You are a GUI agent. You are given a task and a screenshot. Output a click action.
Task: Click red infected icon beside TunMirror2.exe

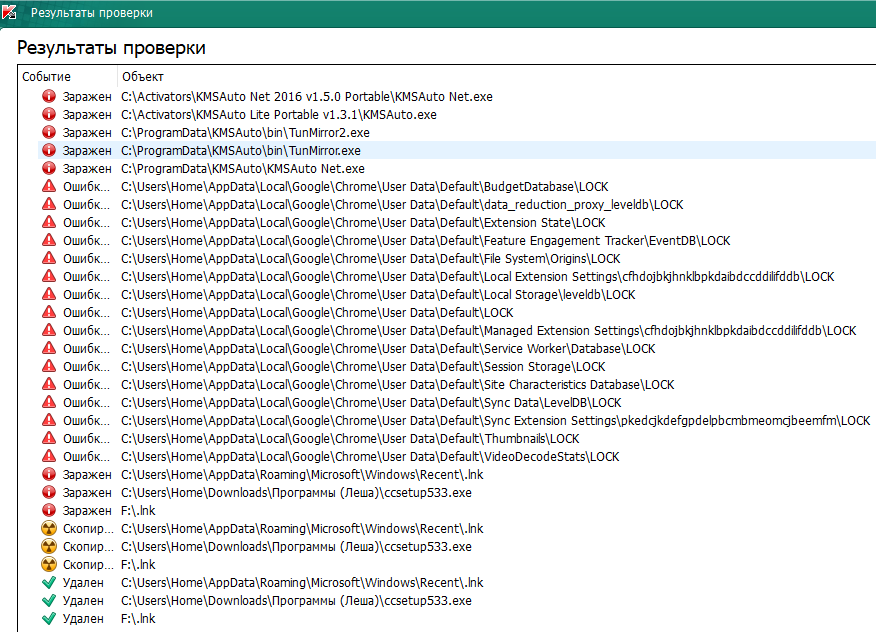48,133
